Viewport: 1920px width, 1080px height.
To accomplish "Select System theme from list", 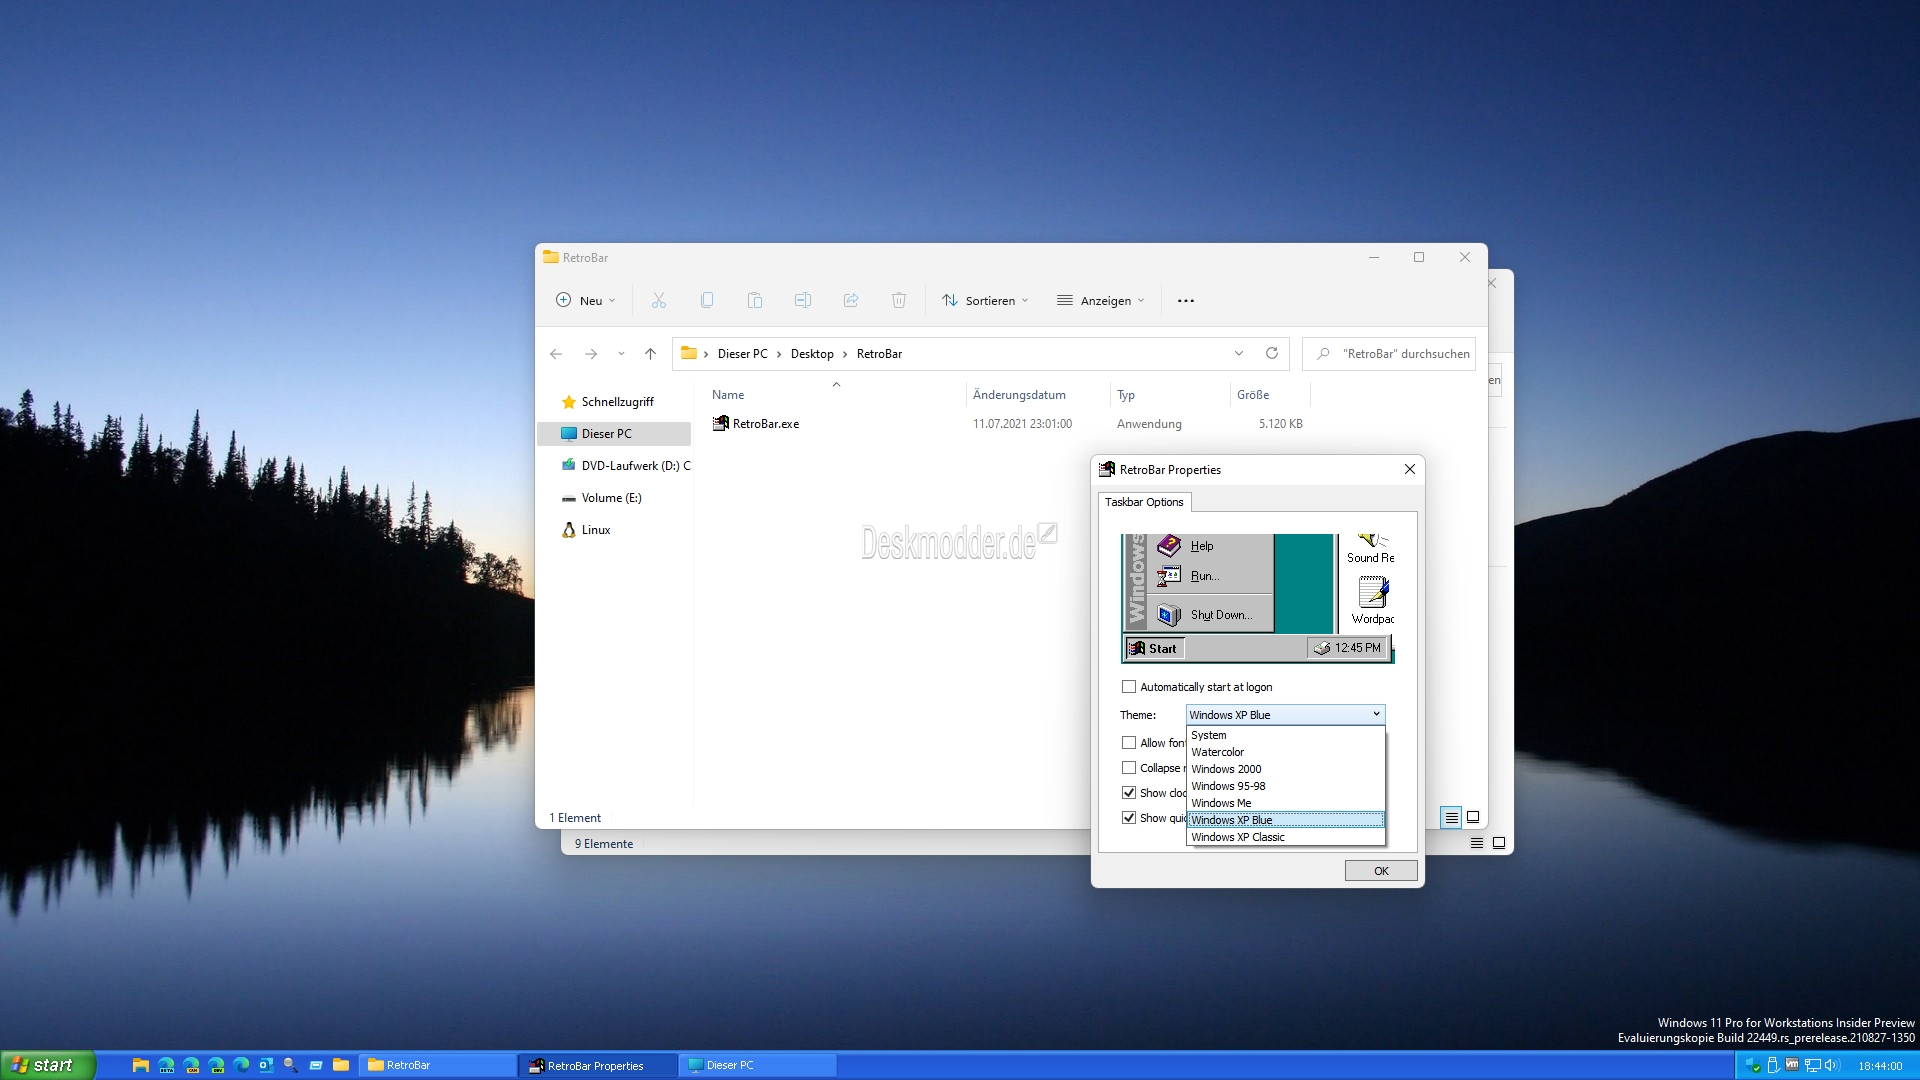I will (x=1285, y=735).
